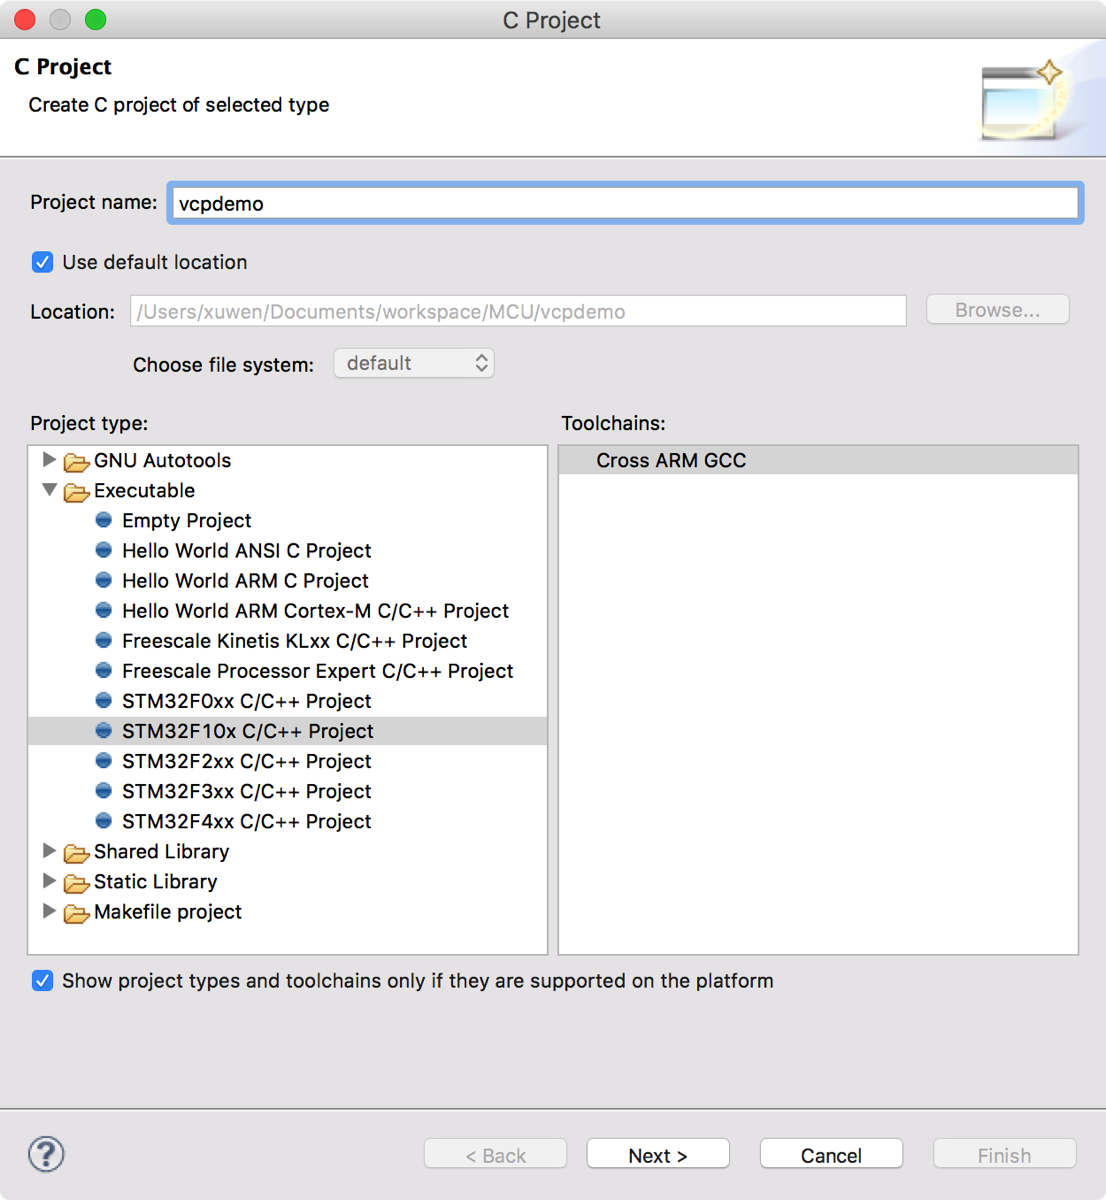1106x1200 pixels.
Task: Click the Shared Library folder icon
Action: tap(76, 852)
